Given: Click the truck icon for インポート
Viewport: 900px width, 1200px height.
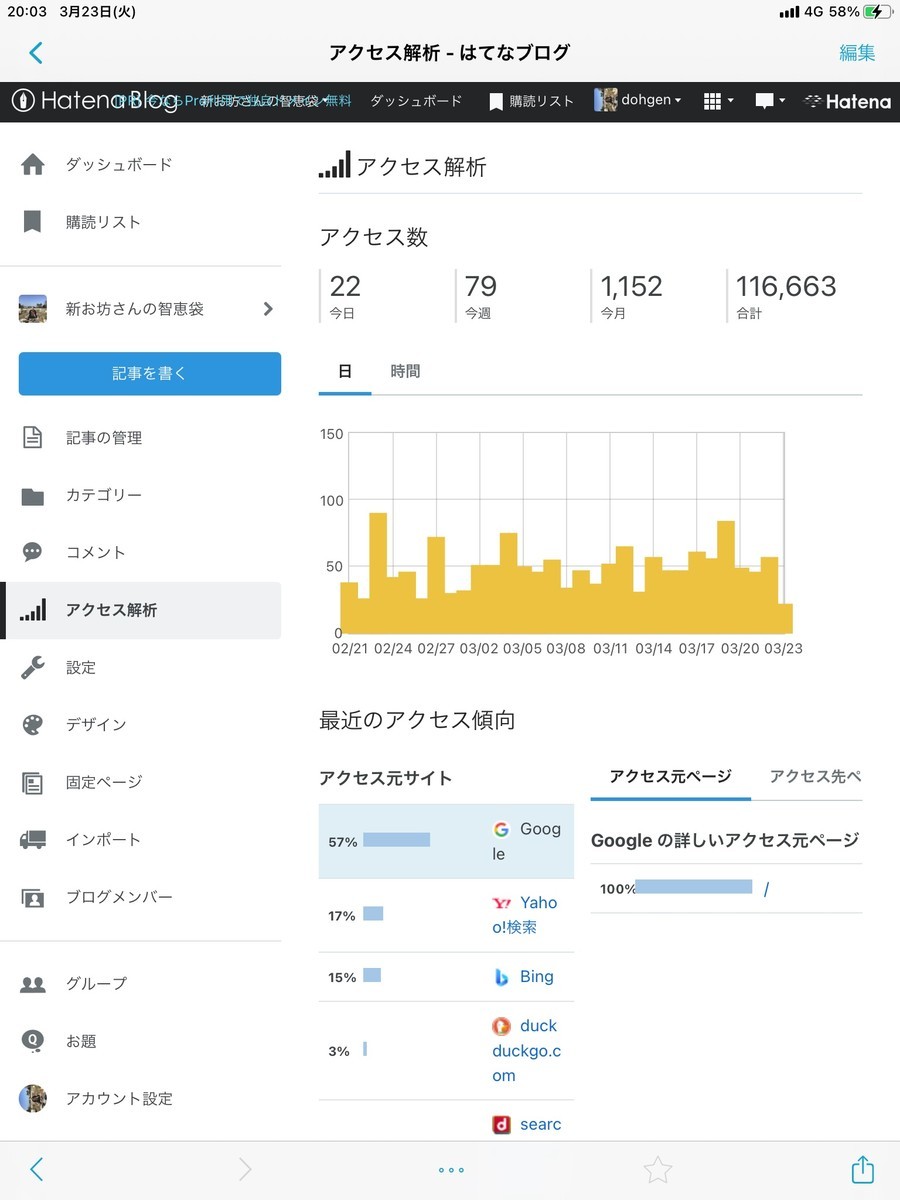Looking at the screenshot, I should point(33,839).
